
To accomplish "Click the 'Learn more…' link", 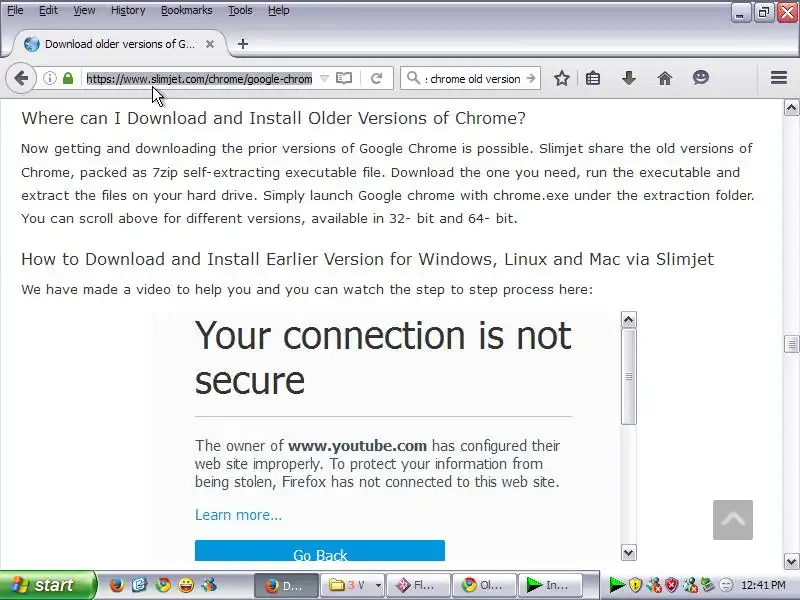I will (238, 515).
